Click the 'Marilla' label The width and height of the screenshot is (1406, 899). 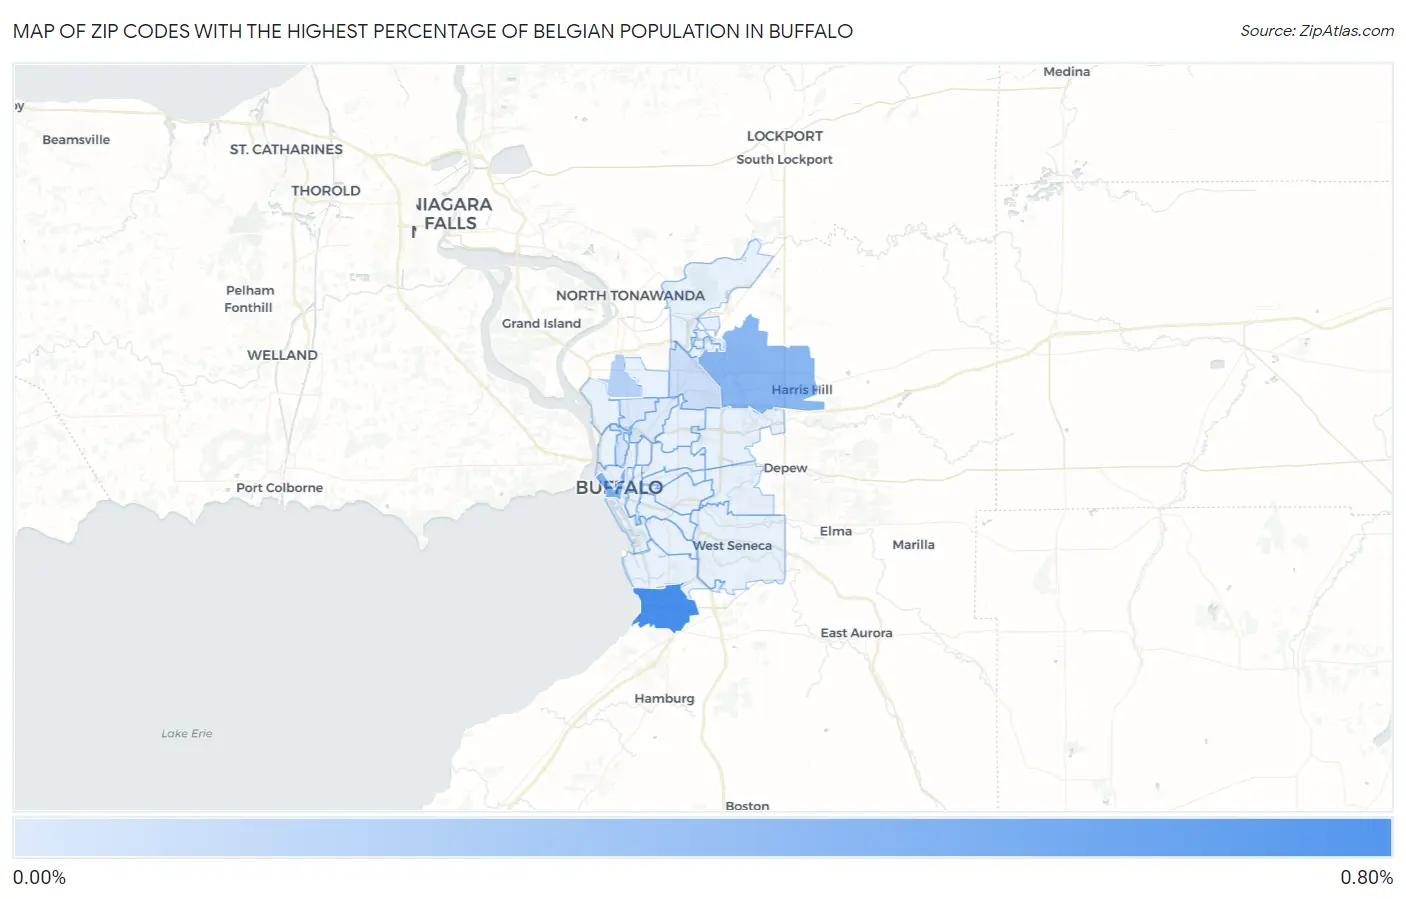(913, 545)
